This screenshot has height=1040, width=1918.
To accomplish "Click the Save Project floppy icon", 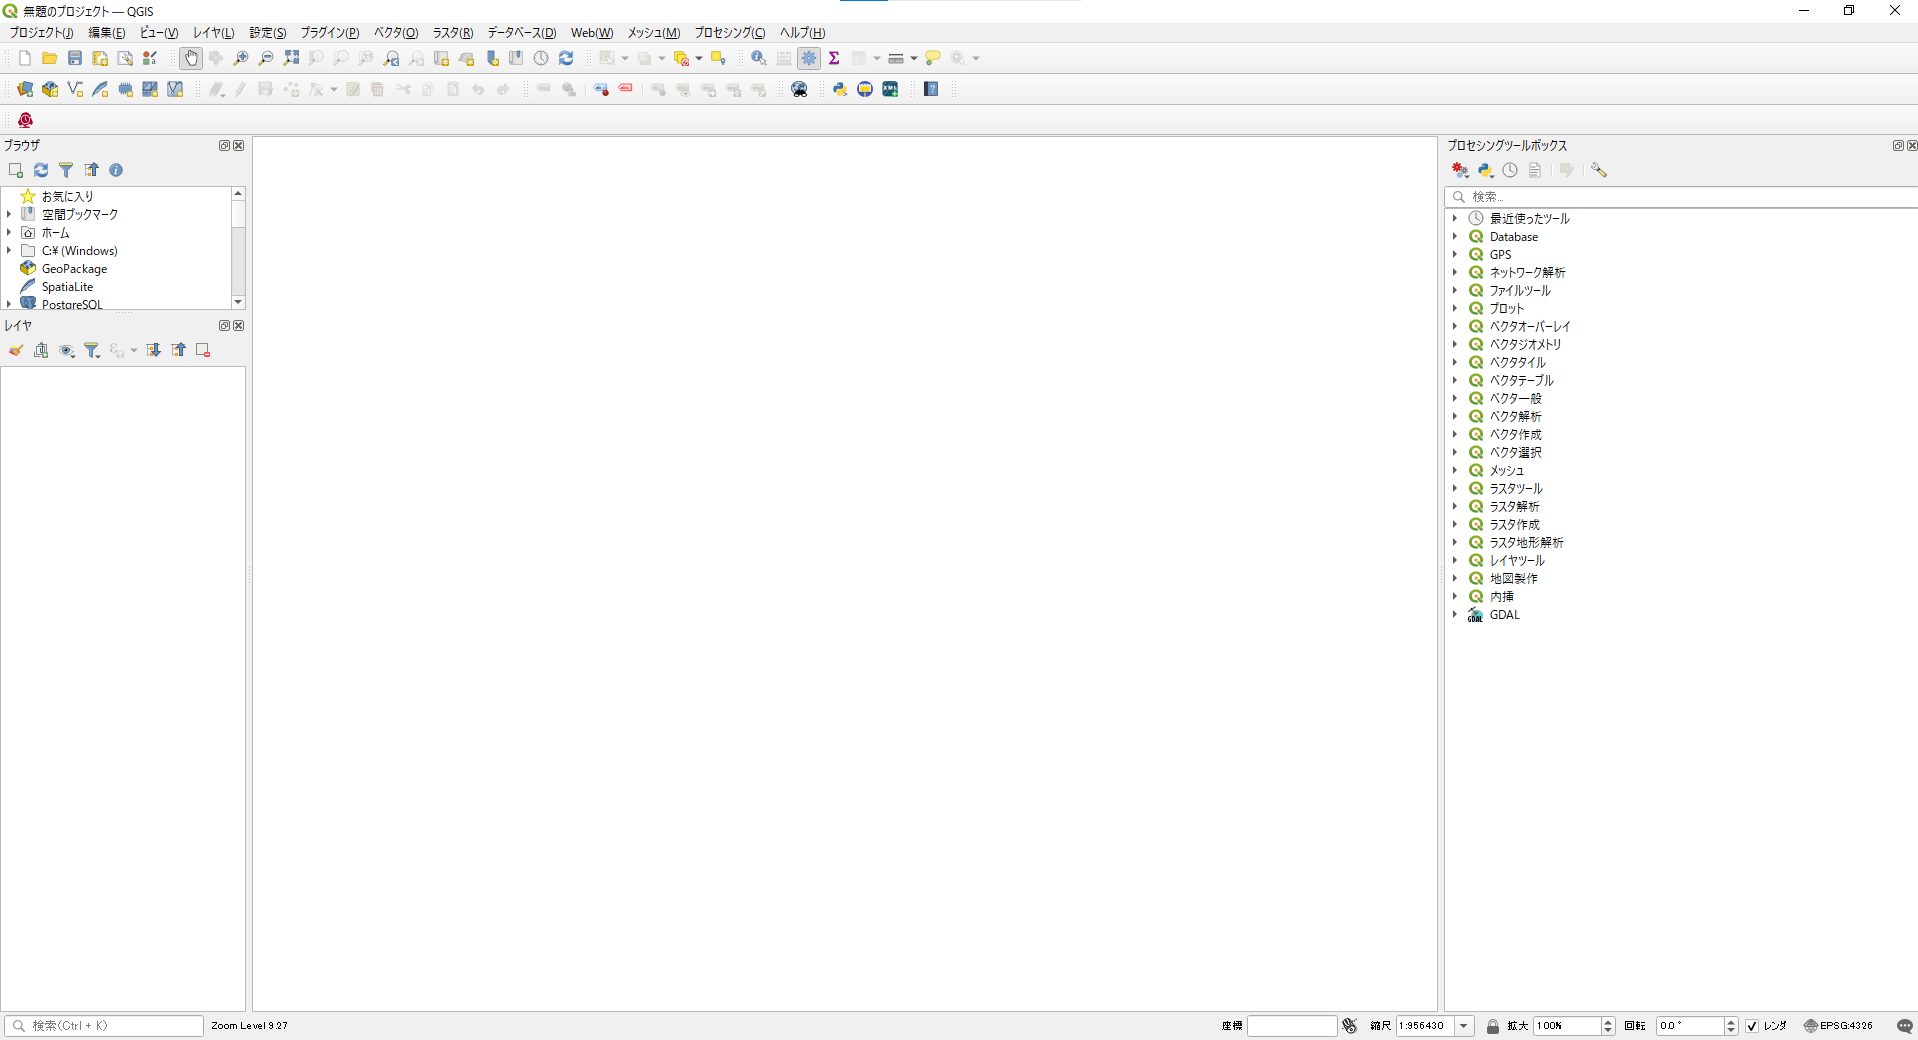I will [x=75, y=59].
